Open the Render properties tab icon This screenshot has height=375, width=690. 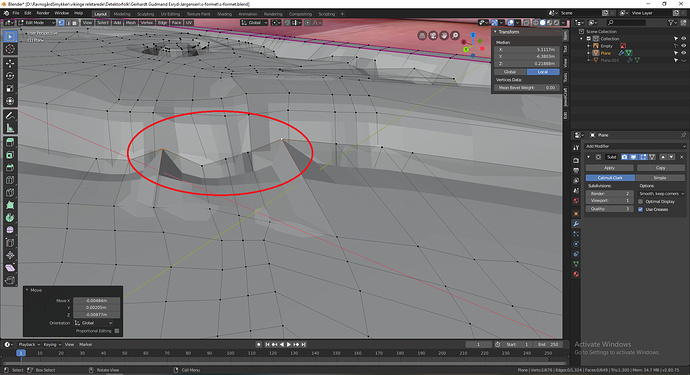click(x=576, y=160)
